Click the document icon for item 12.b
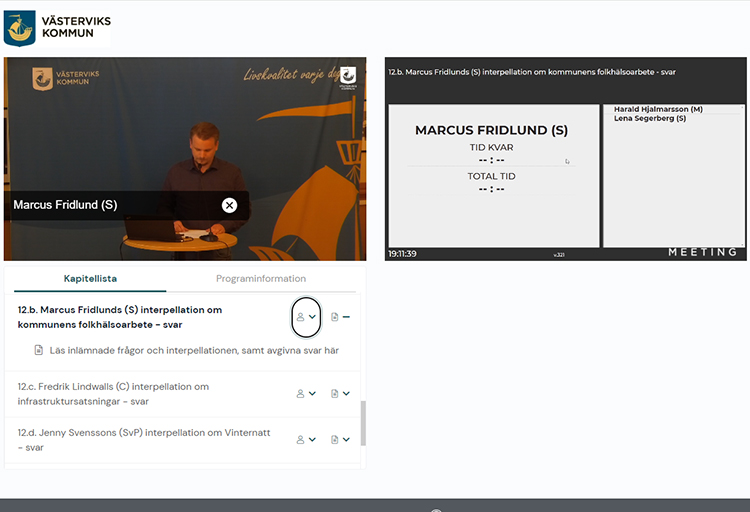750x512 pixels. 335,317
